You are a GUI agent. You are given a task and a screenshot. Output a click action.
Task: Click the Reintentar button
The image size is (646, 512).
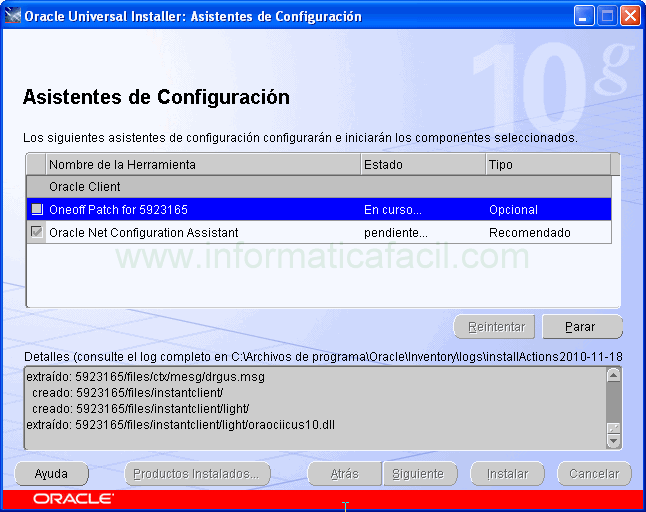pos(494,327)
